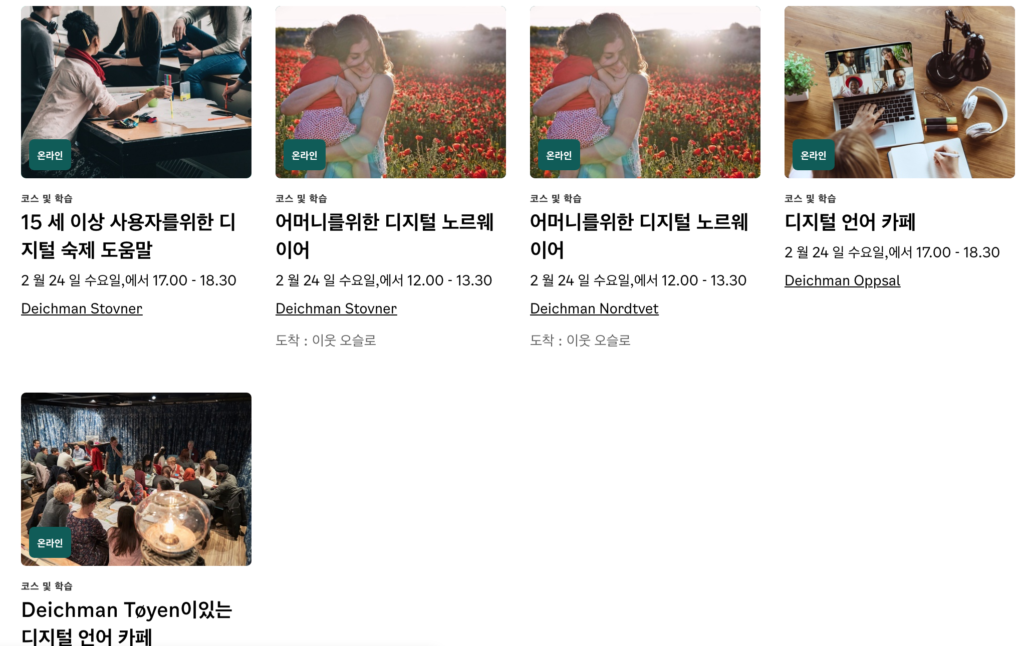Click the '도착 : 이웃 오슬로' text under Deichman Nordtvet
Viewport: 1024px width, 646px height.
pyautogui.click(x=580, y=340)
